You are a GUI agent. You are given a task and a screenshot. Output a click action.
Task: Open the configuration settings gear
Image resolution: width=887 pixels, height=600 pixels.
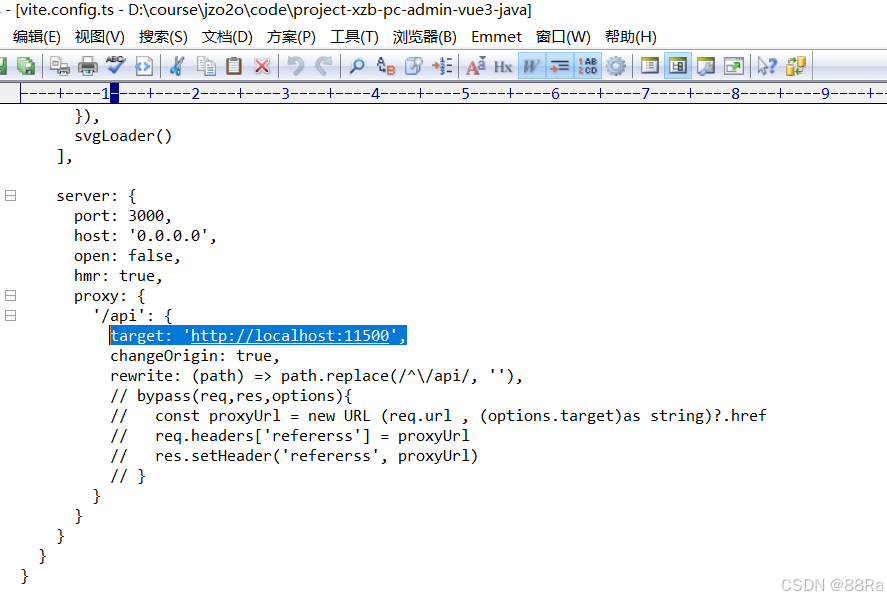[x=616, y=66]
